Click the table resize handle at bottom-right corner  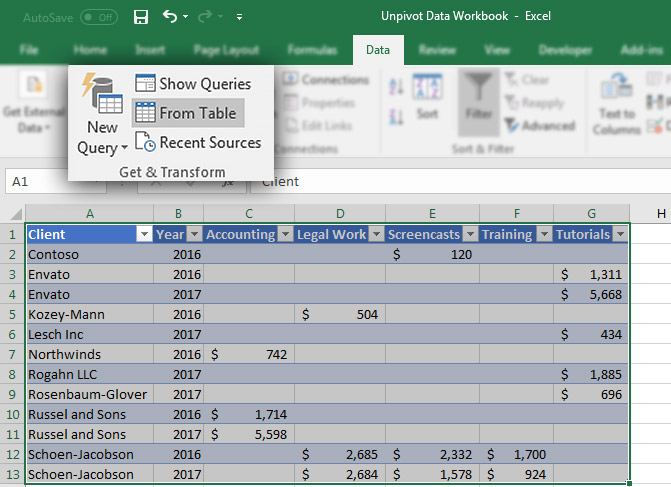[x=629, y=483]
